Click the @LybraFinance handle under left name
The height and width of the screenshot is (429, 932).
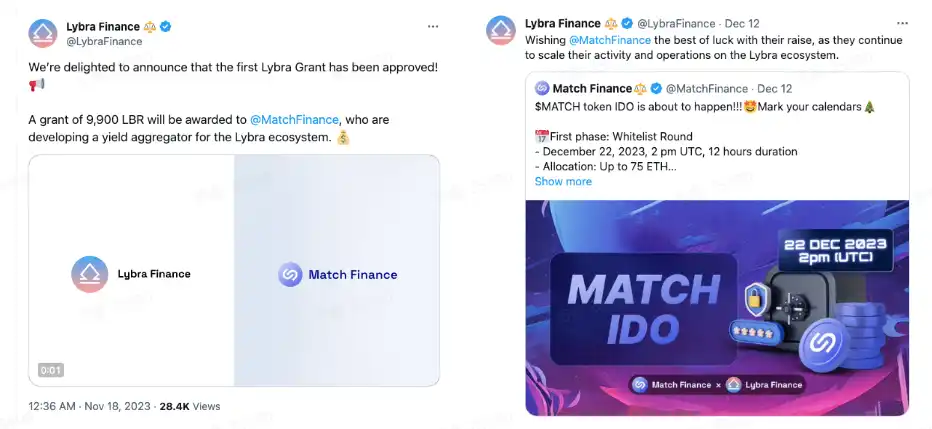(x=104, y=41)
